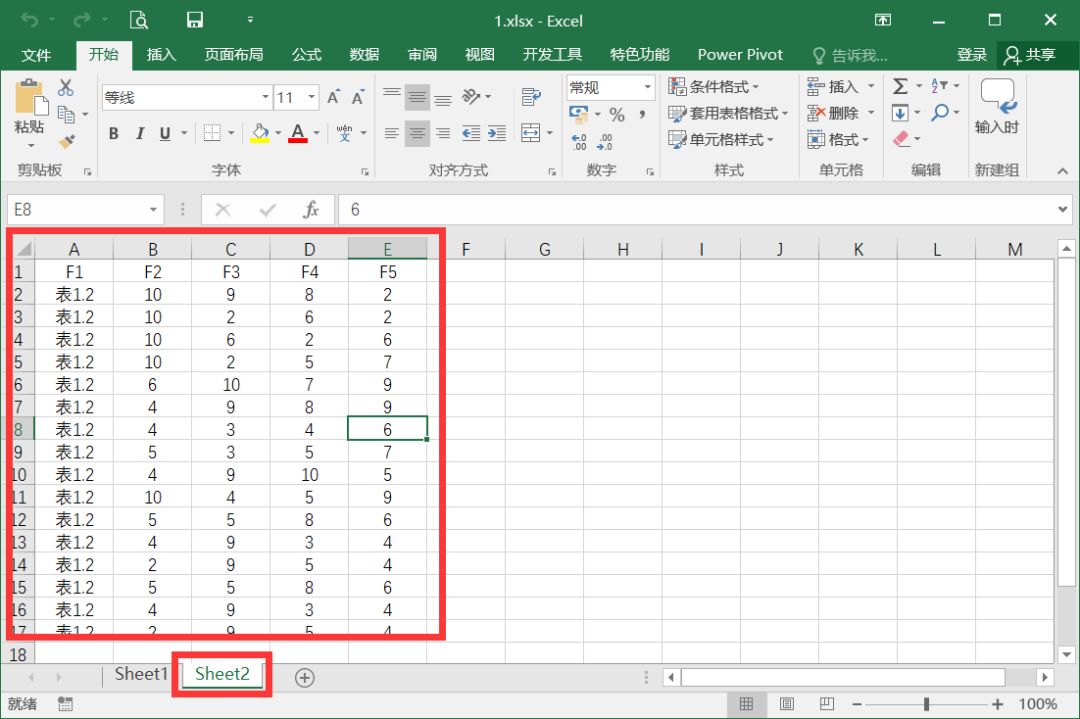Screen dimensions: 1080x719
Task: Click the 格式 cell format button
Action: coord(838,140)
